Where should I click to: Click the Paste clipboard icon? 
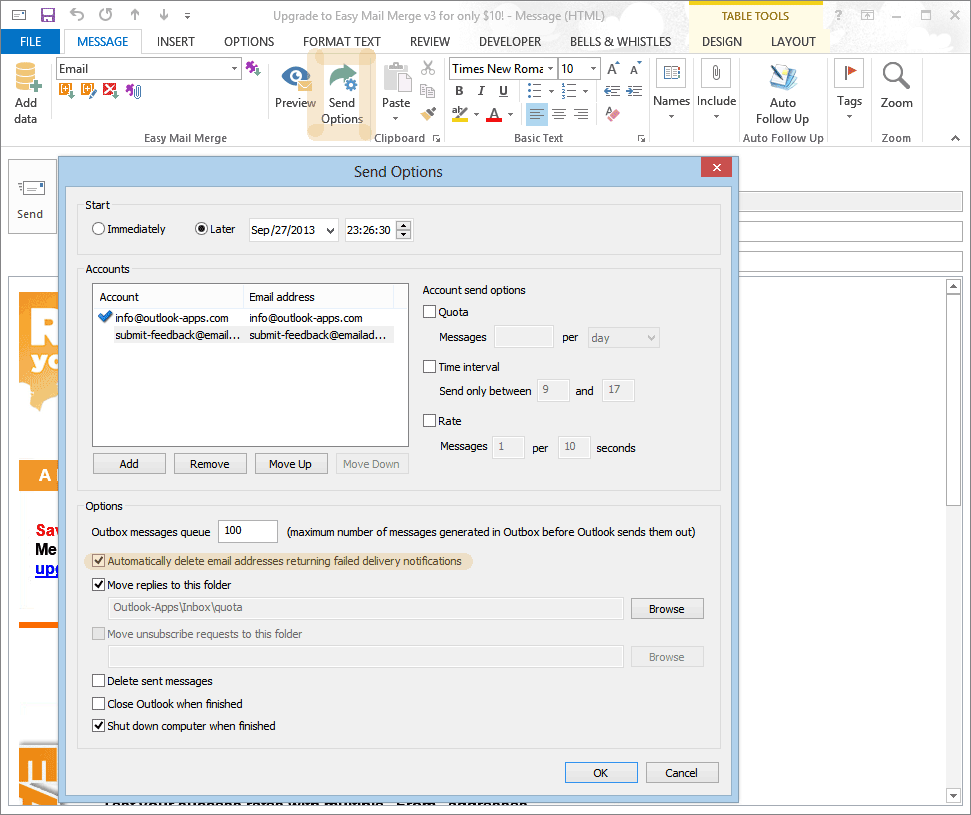pyautogui.click(x=396, y=78)
